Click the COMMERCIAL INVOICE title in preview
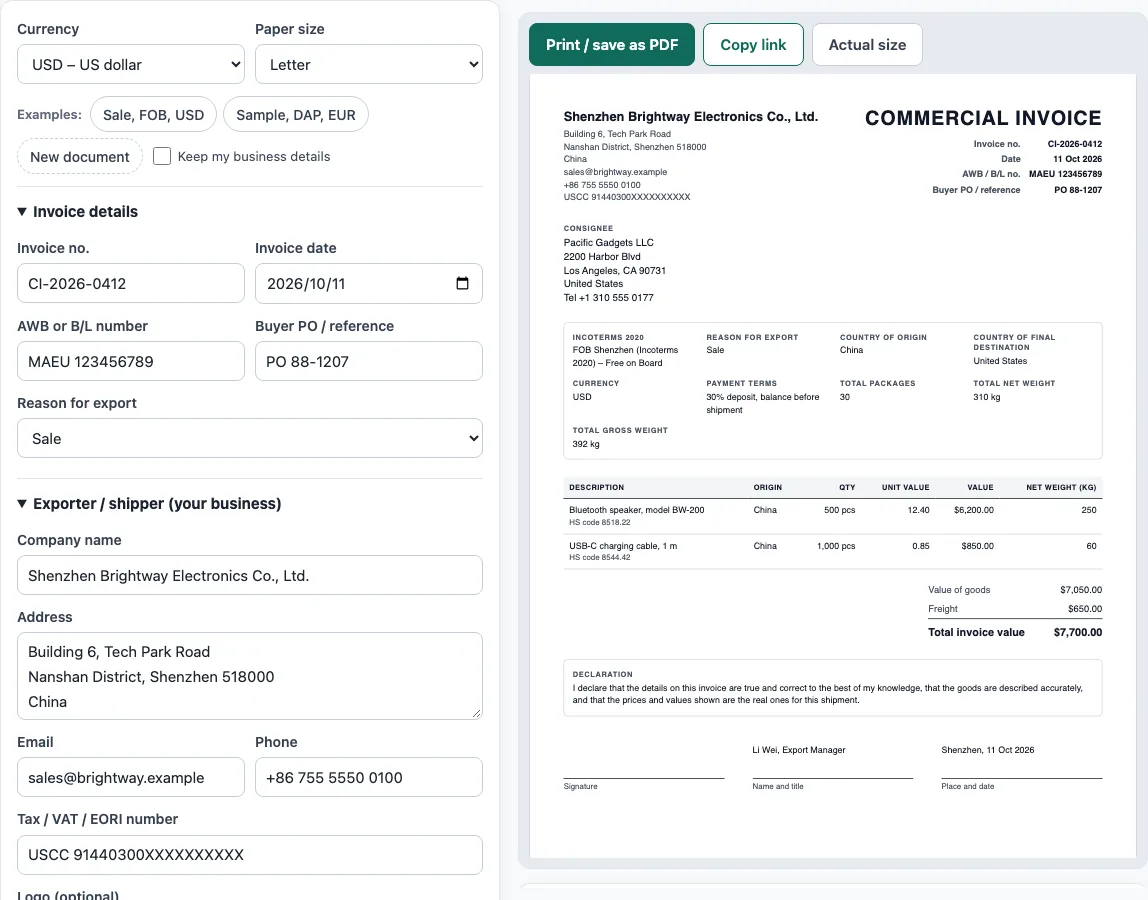The height and width of the screenshot is (900, 1148). (x=983, y=118)
